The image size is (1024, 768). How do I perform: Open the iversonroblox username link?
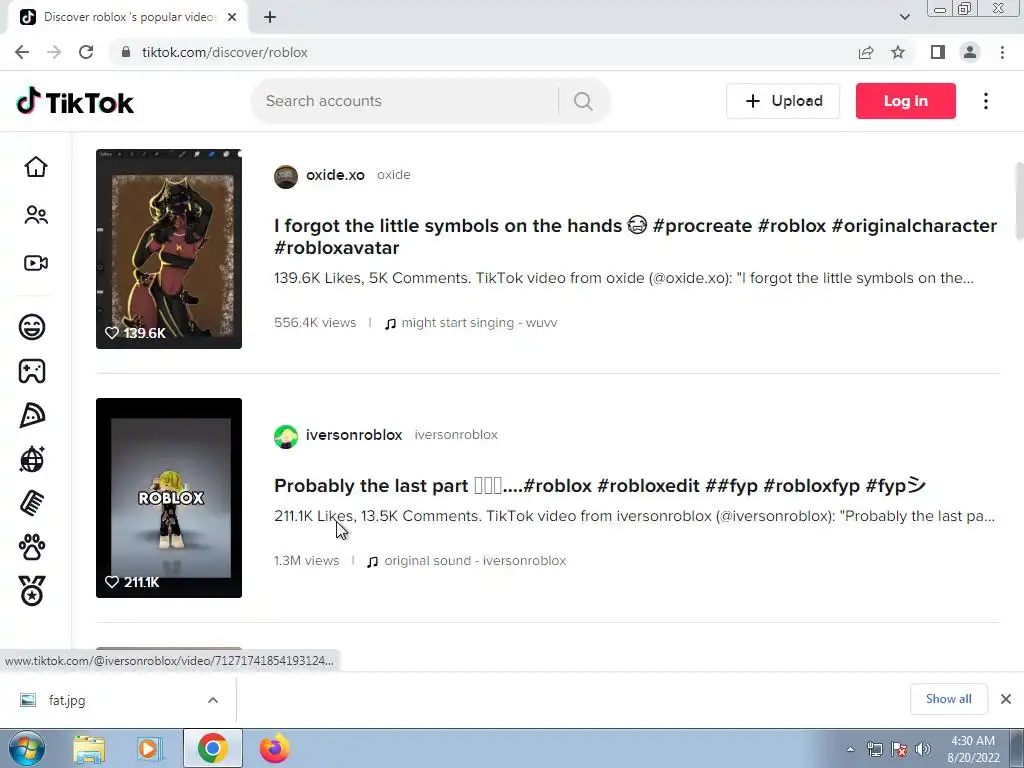(354, 435)
